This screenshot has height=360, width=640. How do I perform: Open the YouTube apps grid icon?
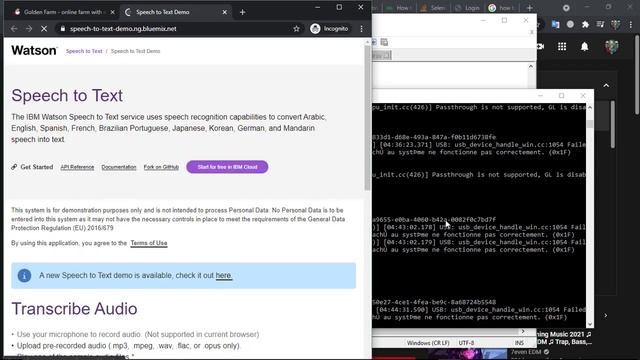(562, 47)
